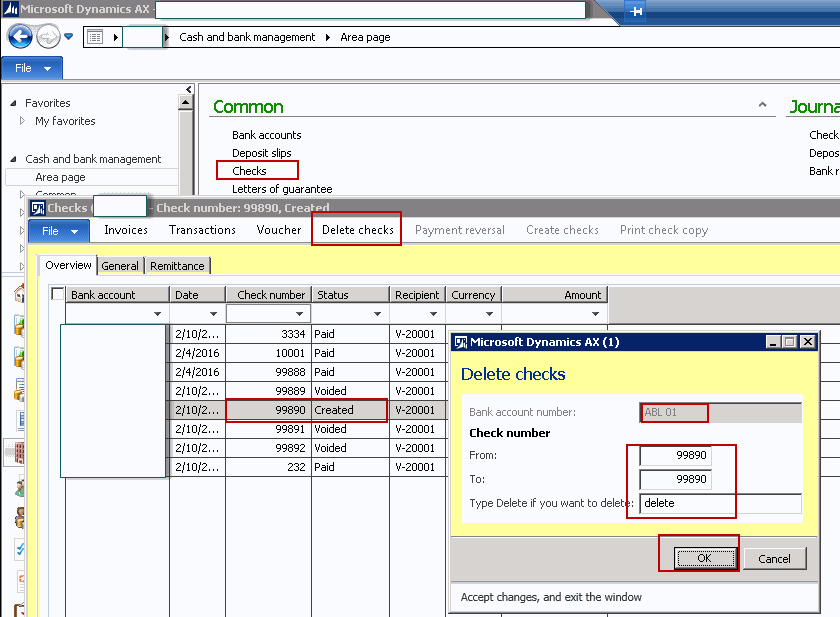This screenshot has width=840, height=617.
Task: Open Amount column filter dropdown
Action: (595, 314)
